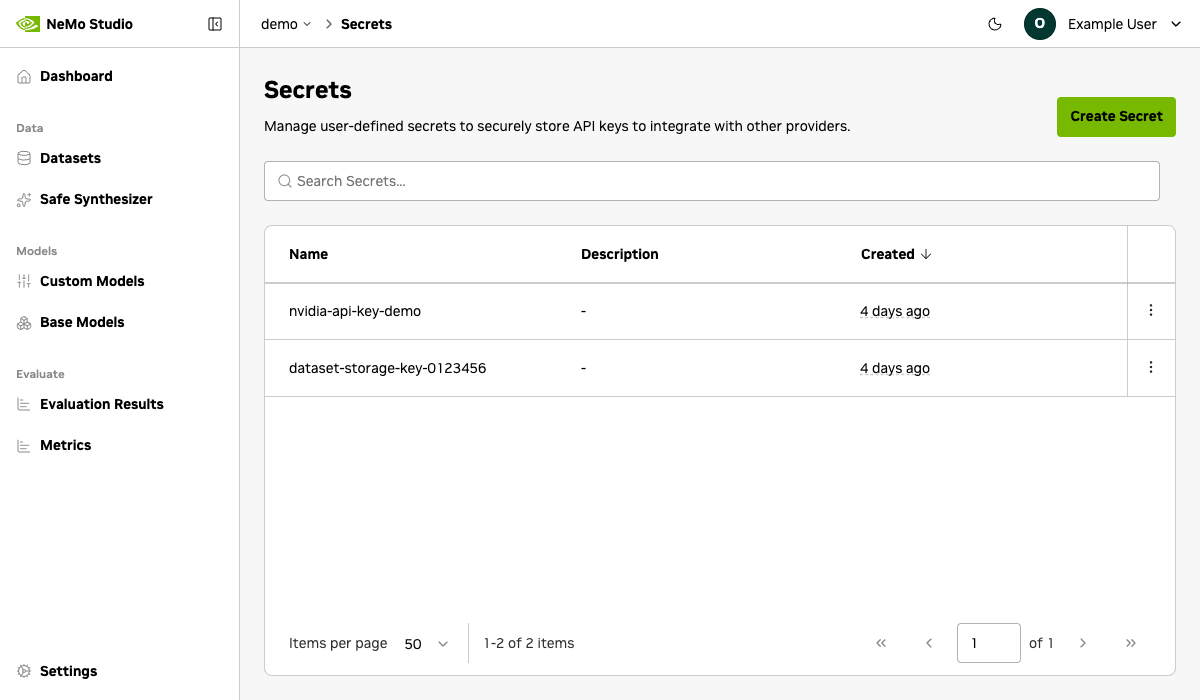This screenshot has width=1200, height=700.
Task: Collapse the sidebar using the panel icon
Action: point(215,24)
